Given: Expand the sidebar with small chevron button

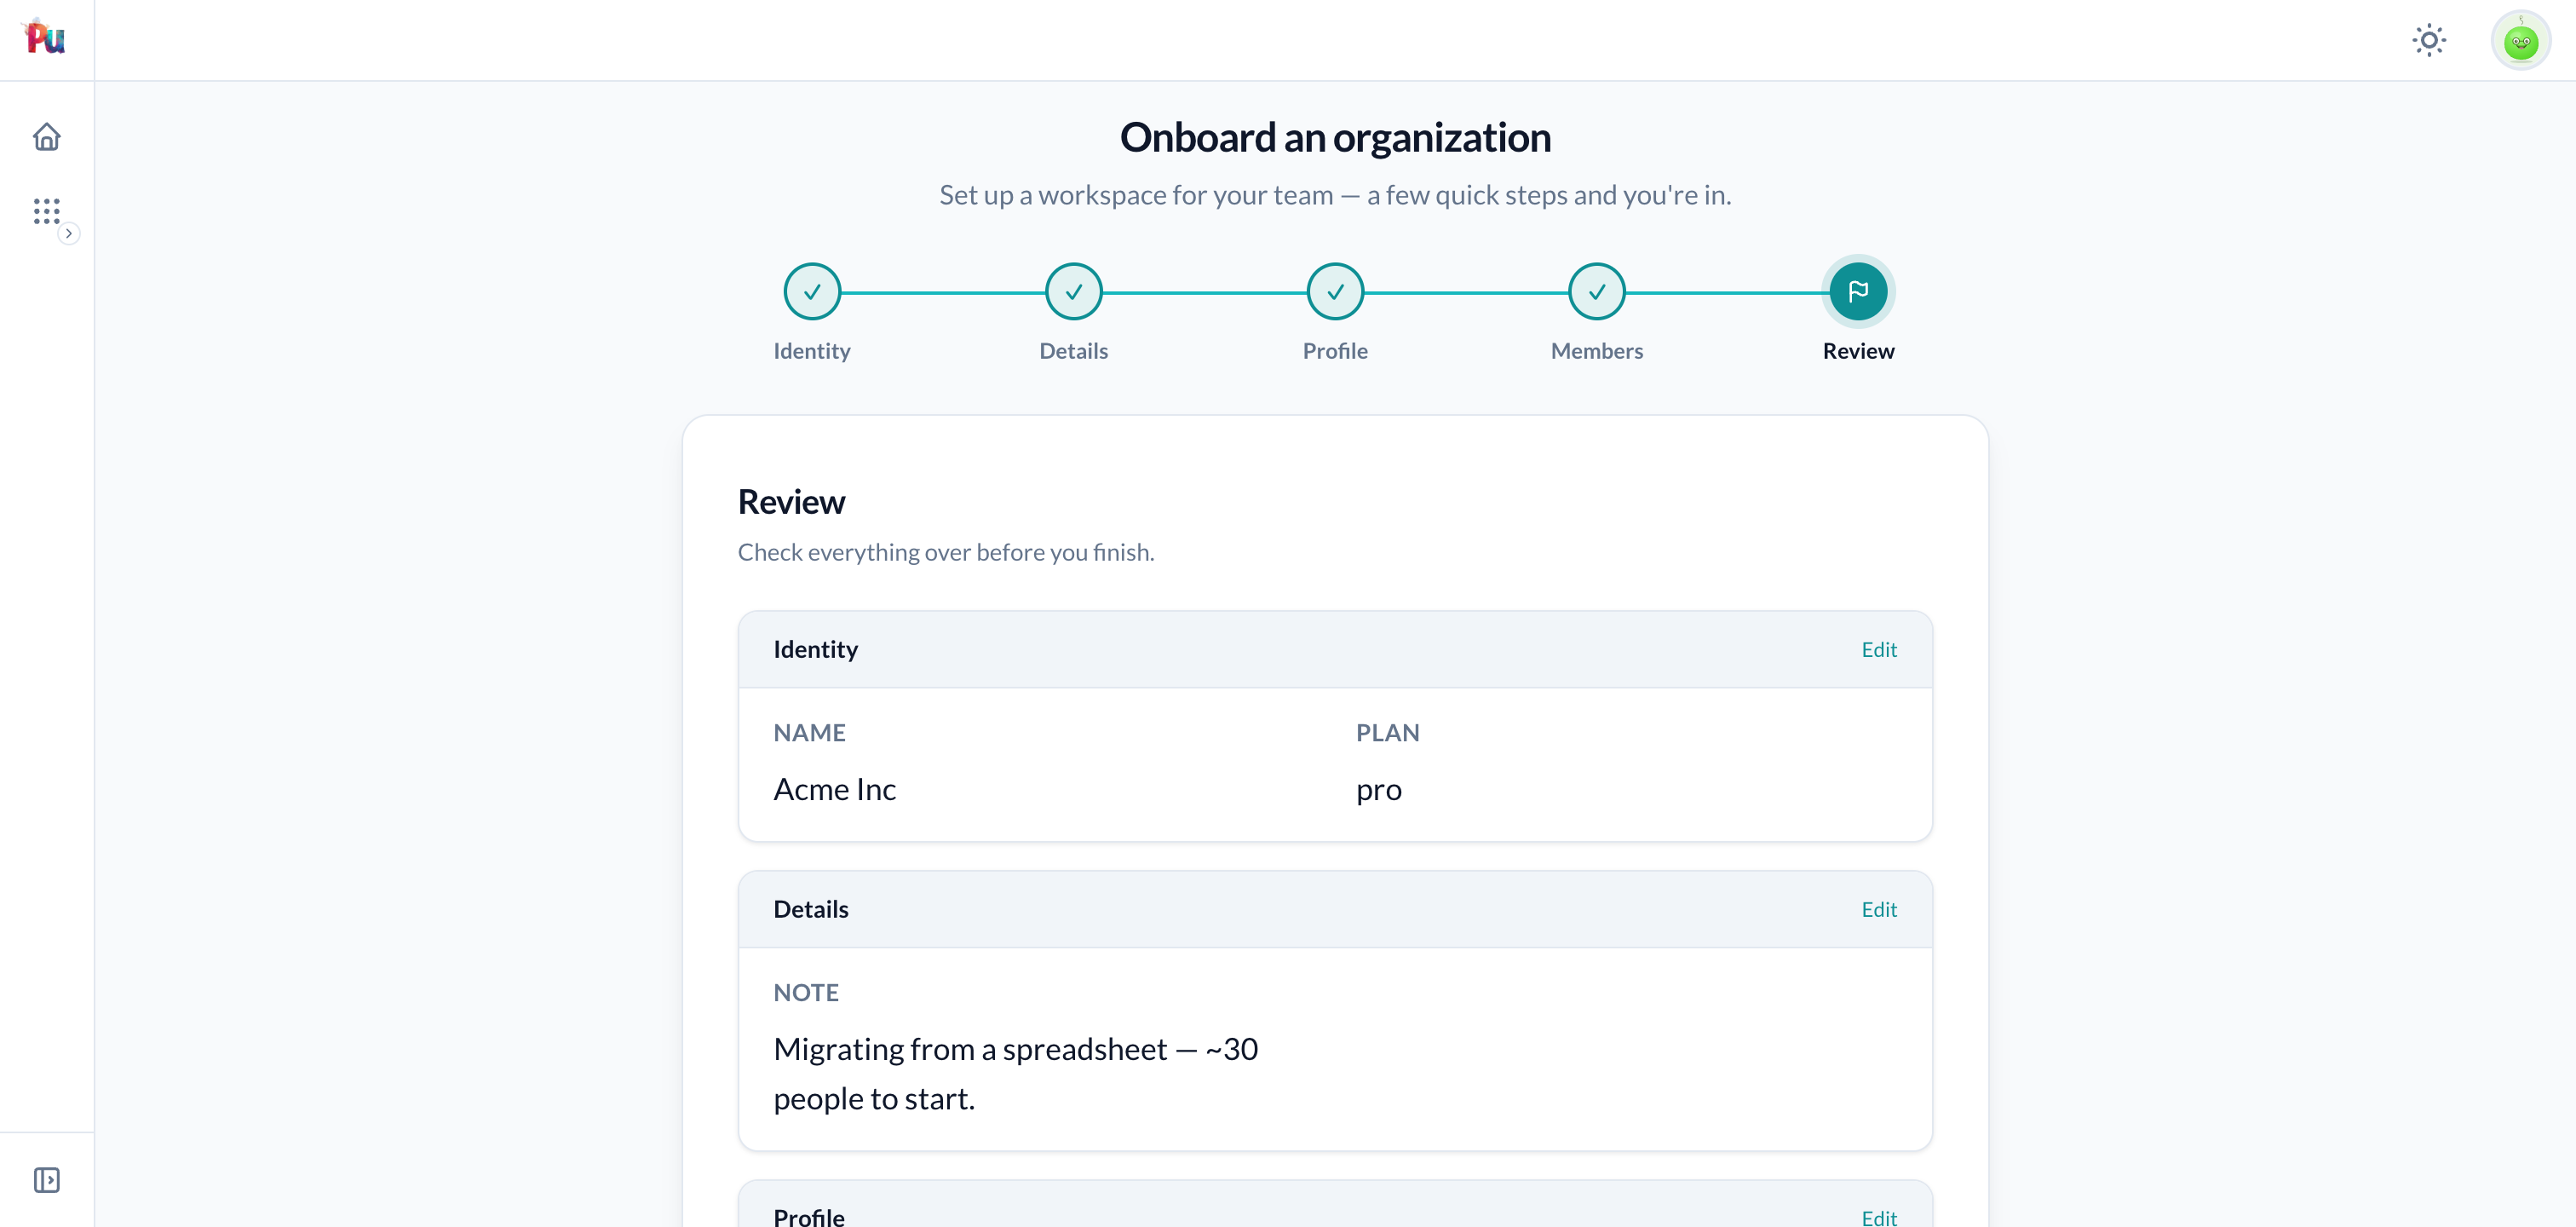Looking at the screenshot, I should 68,233.
